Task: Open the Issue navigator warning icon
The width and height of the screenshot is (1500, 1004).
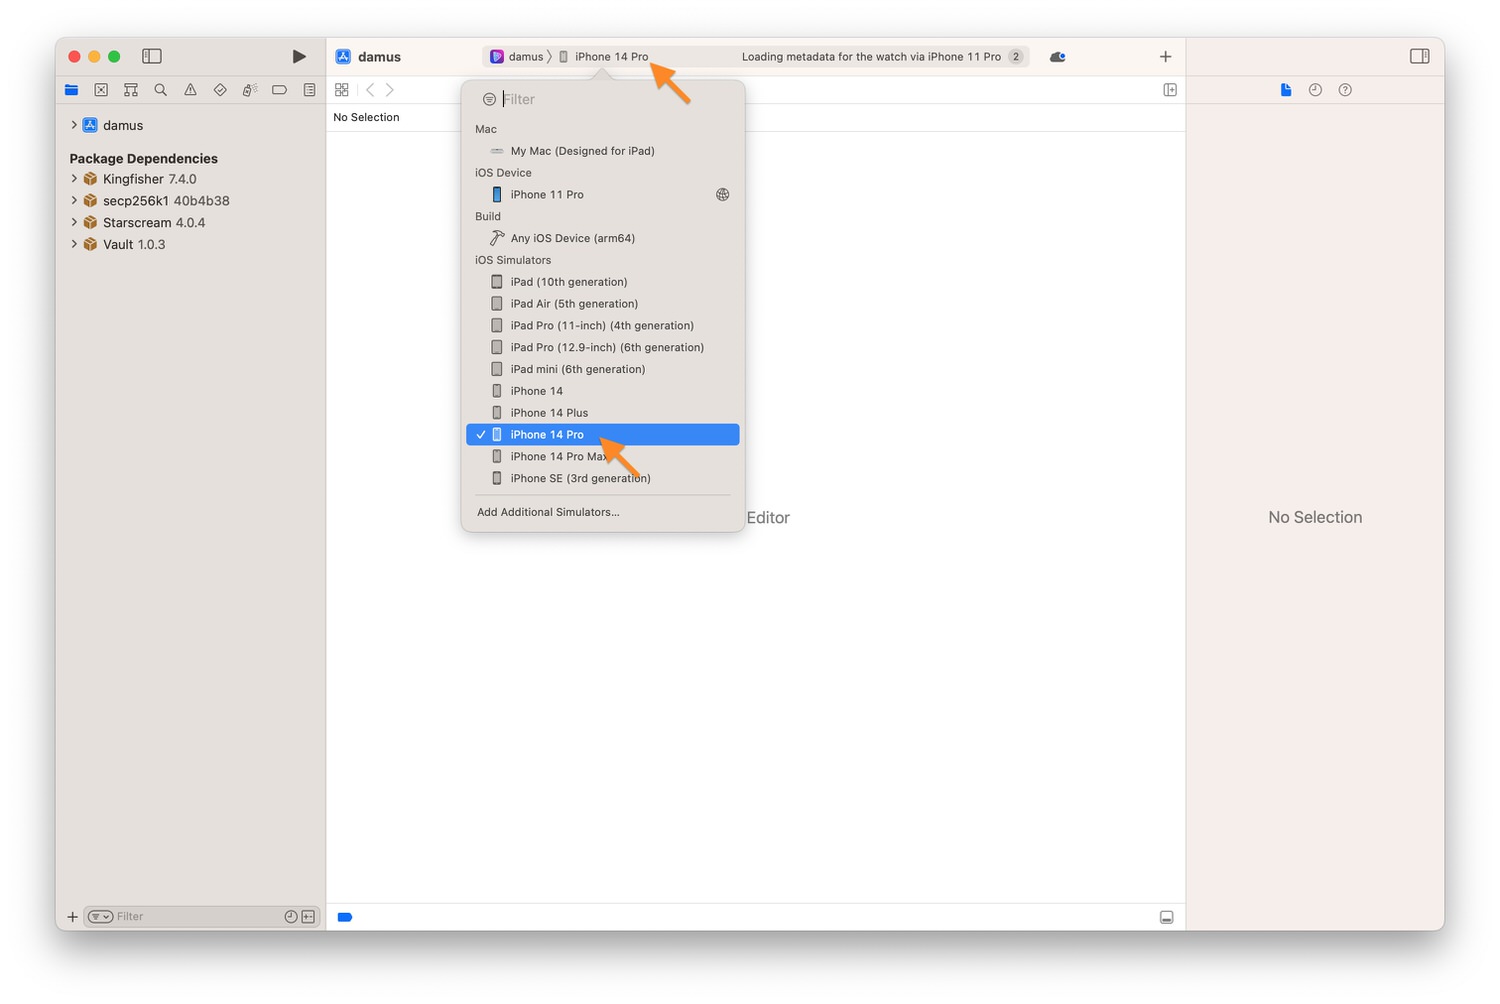Action: (190, 90)
